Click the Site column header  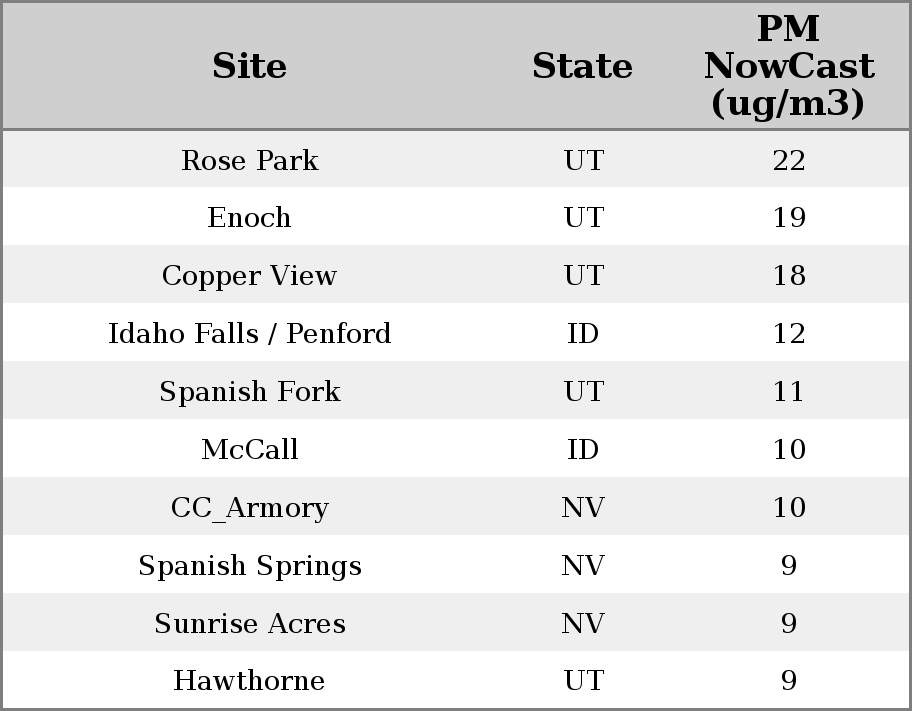point(250,66)
